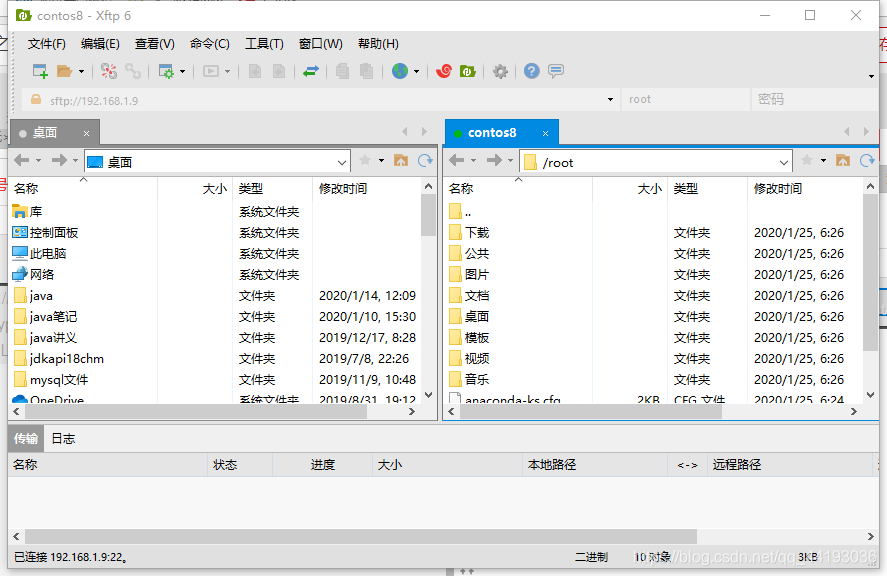The image size is (887, 576).
Task: Switch to the 日志 tab
Action: pyautogui.click(x=63, y=438)
